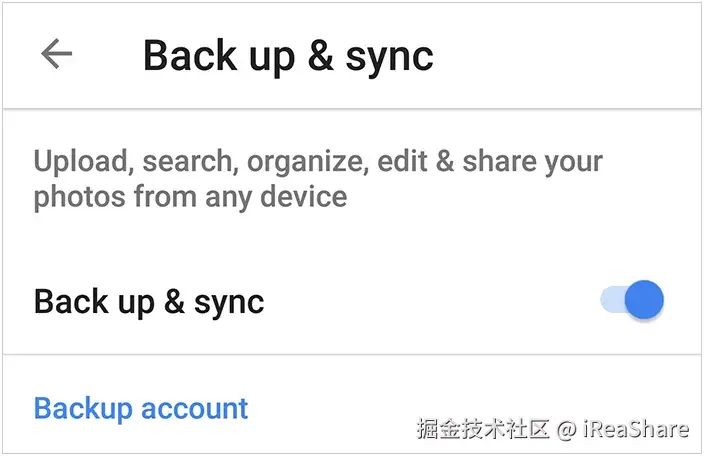The height and width of the screenshot is (456, 704).
Task: Click the Chinese watermark characters
Action: (484, 429)
